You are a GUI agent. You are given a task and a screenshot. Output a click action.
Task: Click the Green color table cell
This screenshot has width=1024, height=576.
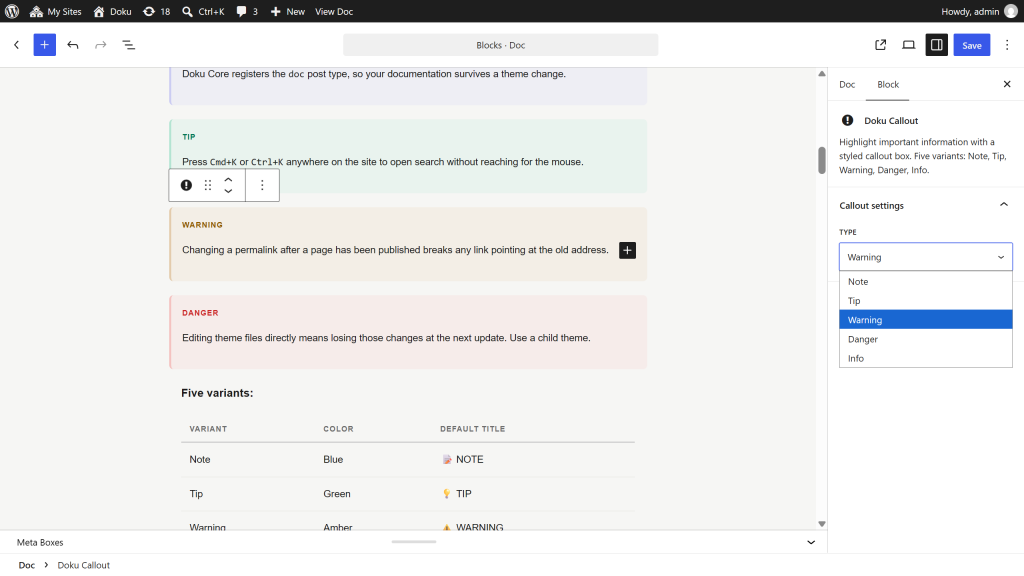(x=336, y=494)
